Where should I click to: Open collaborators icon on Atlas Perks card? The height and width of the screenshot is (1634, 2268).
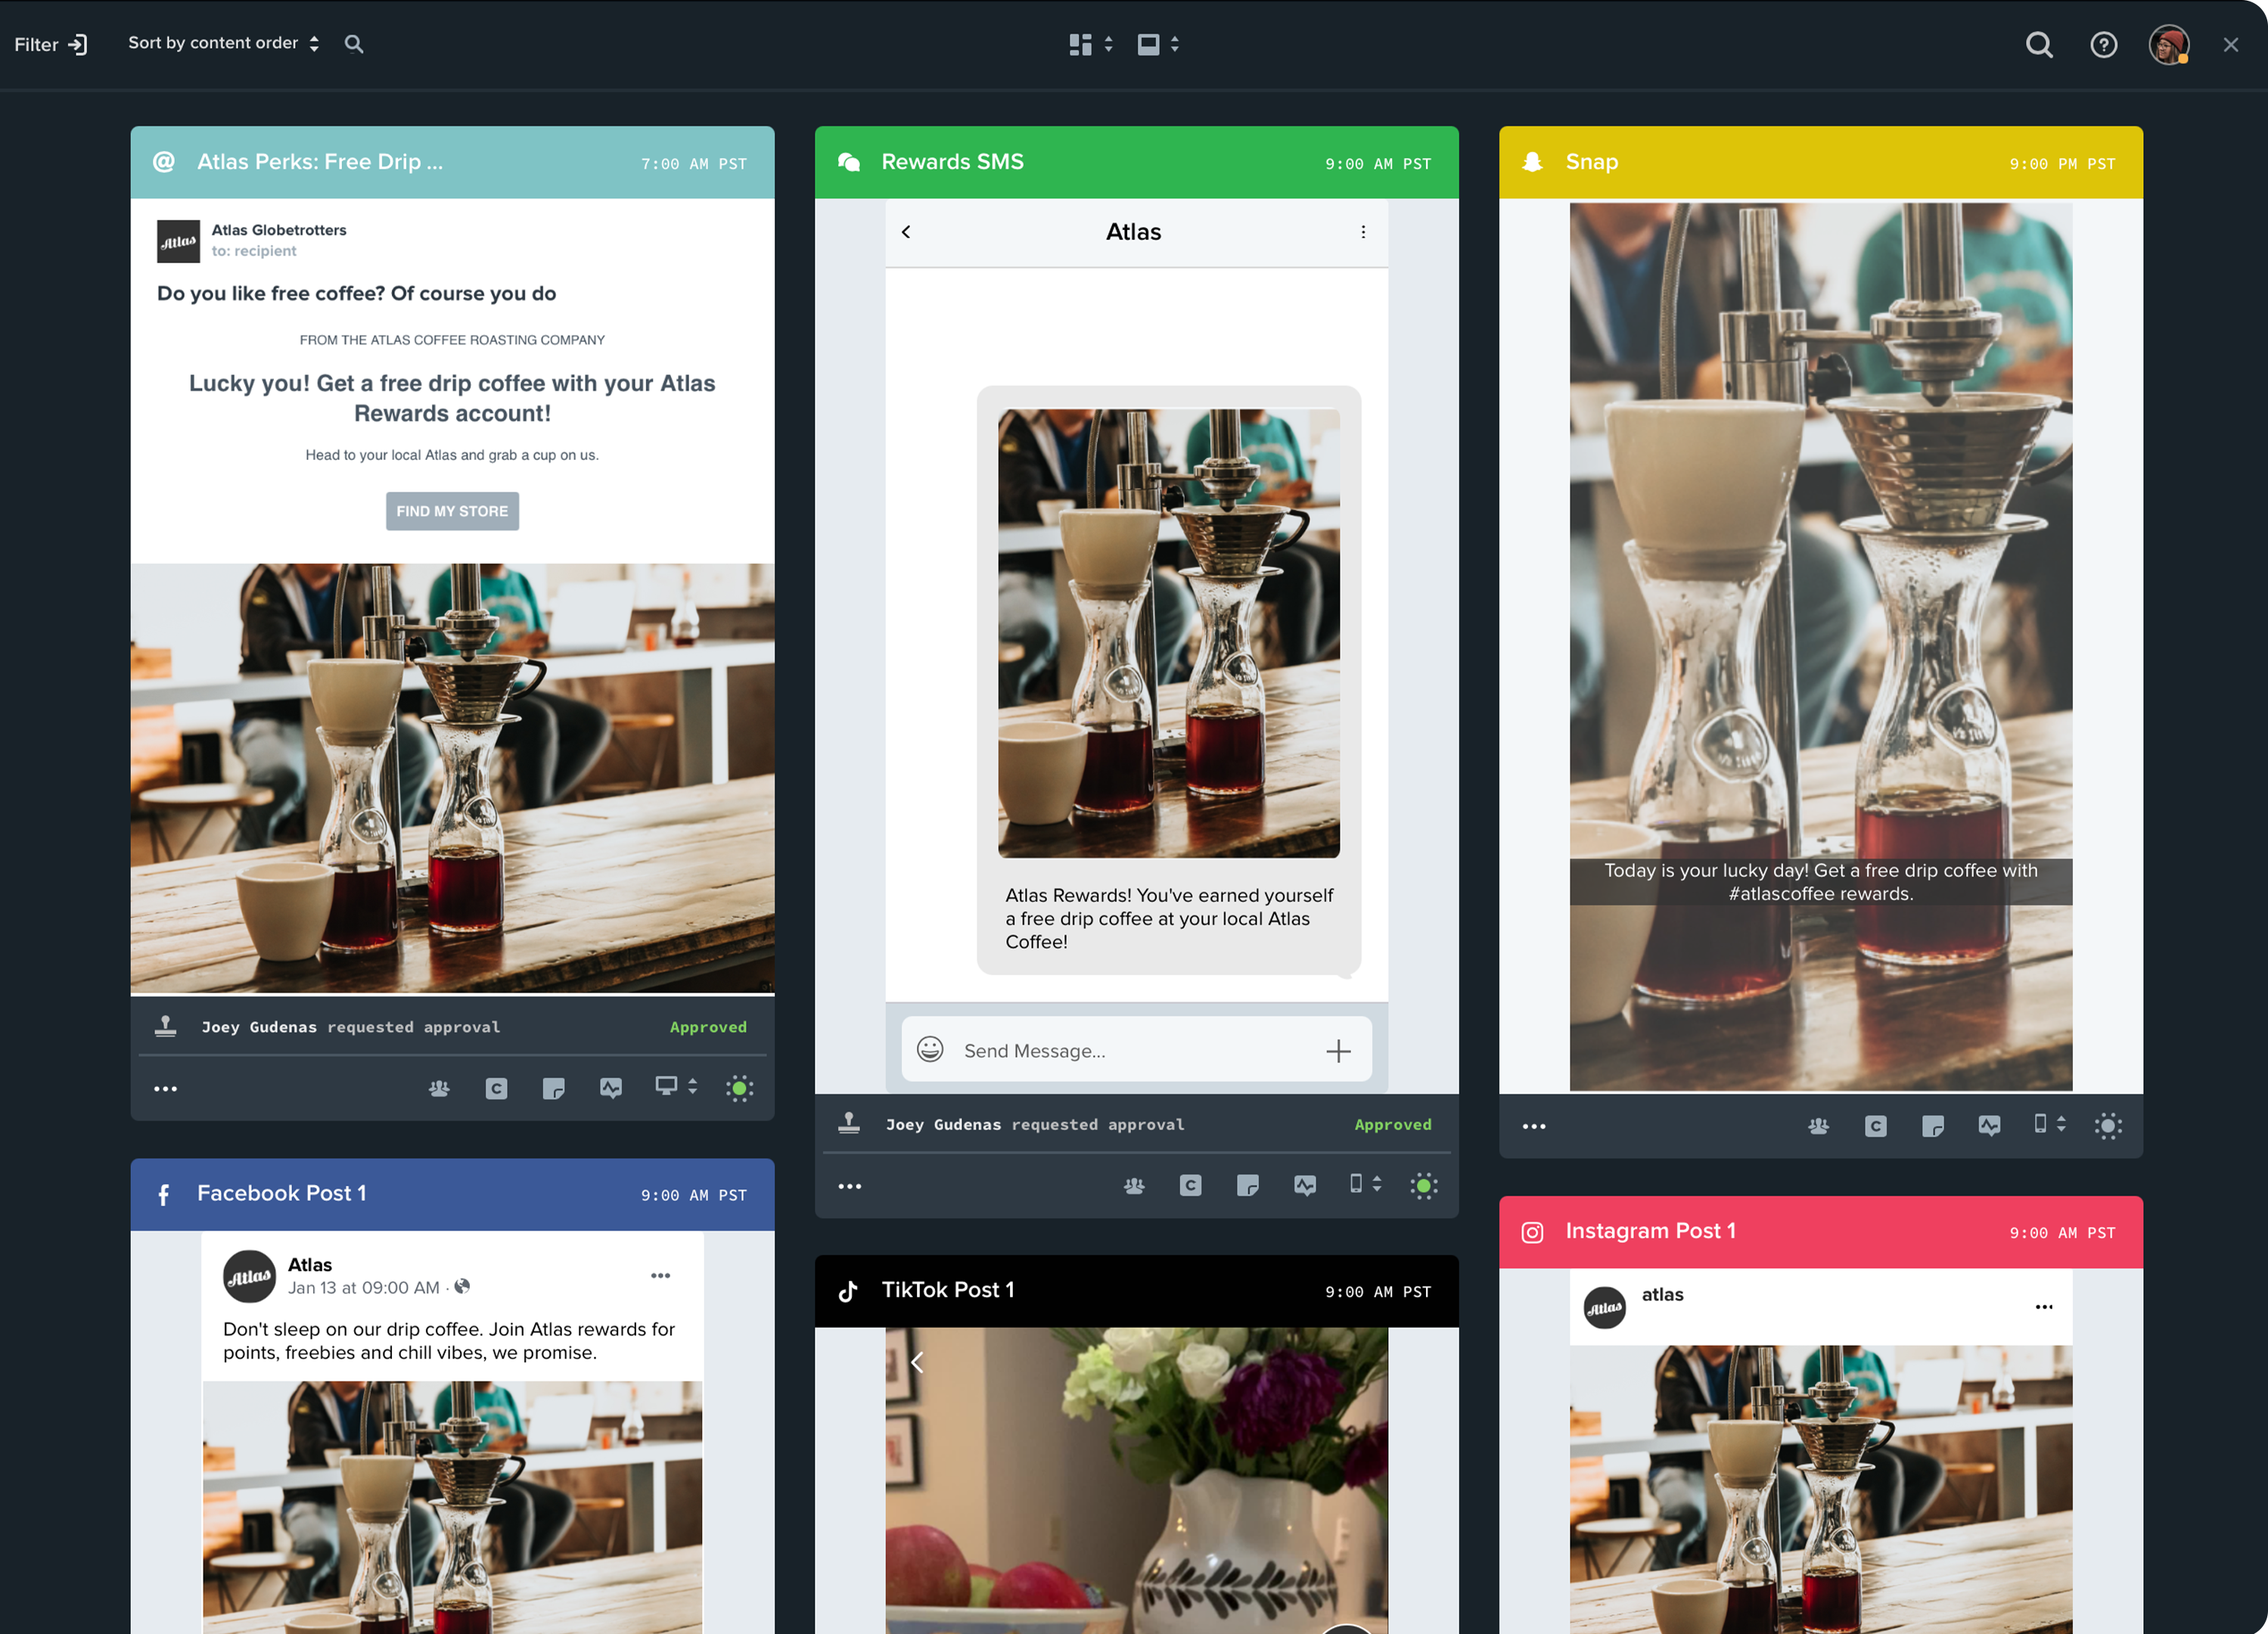pyautogui.click(x=439, y=1088)
